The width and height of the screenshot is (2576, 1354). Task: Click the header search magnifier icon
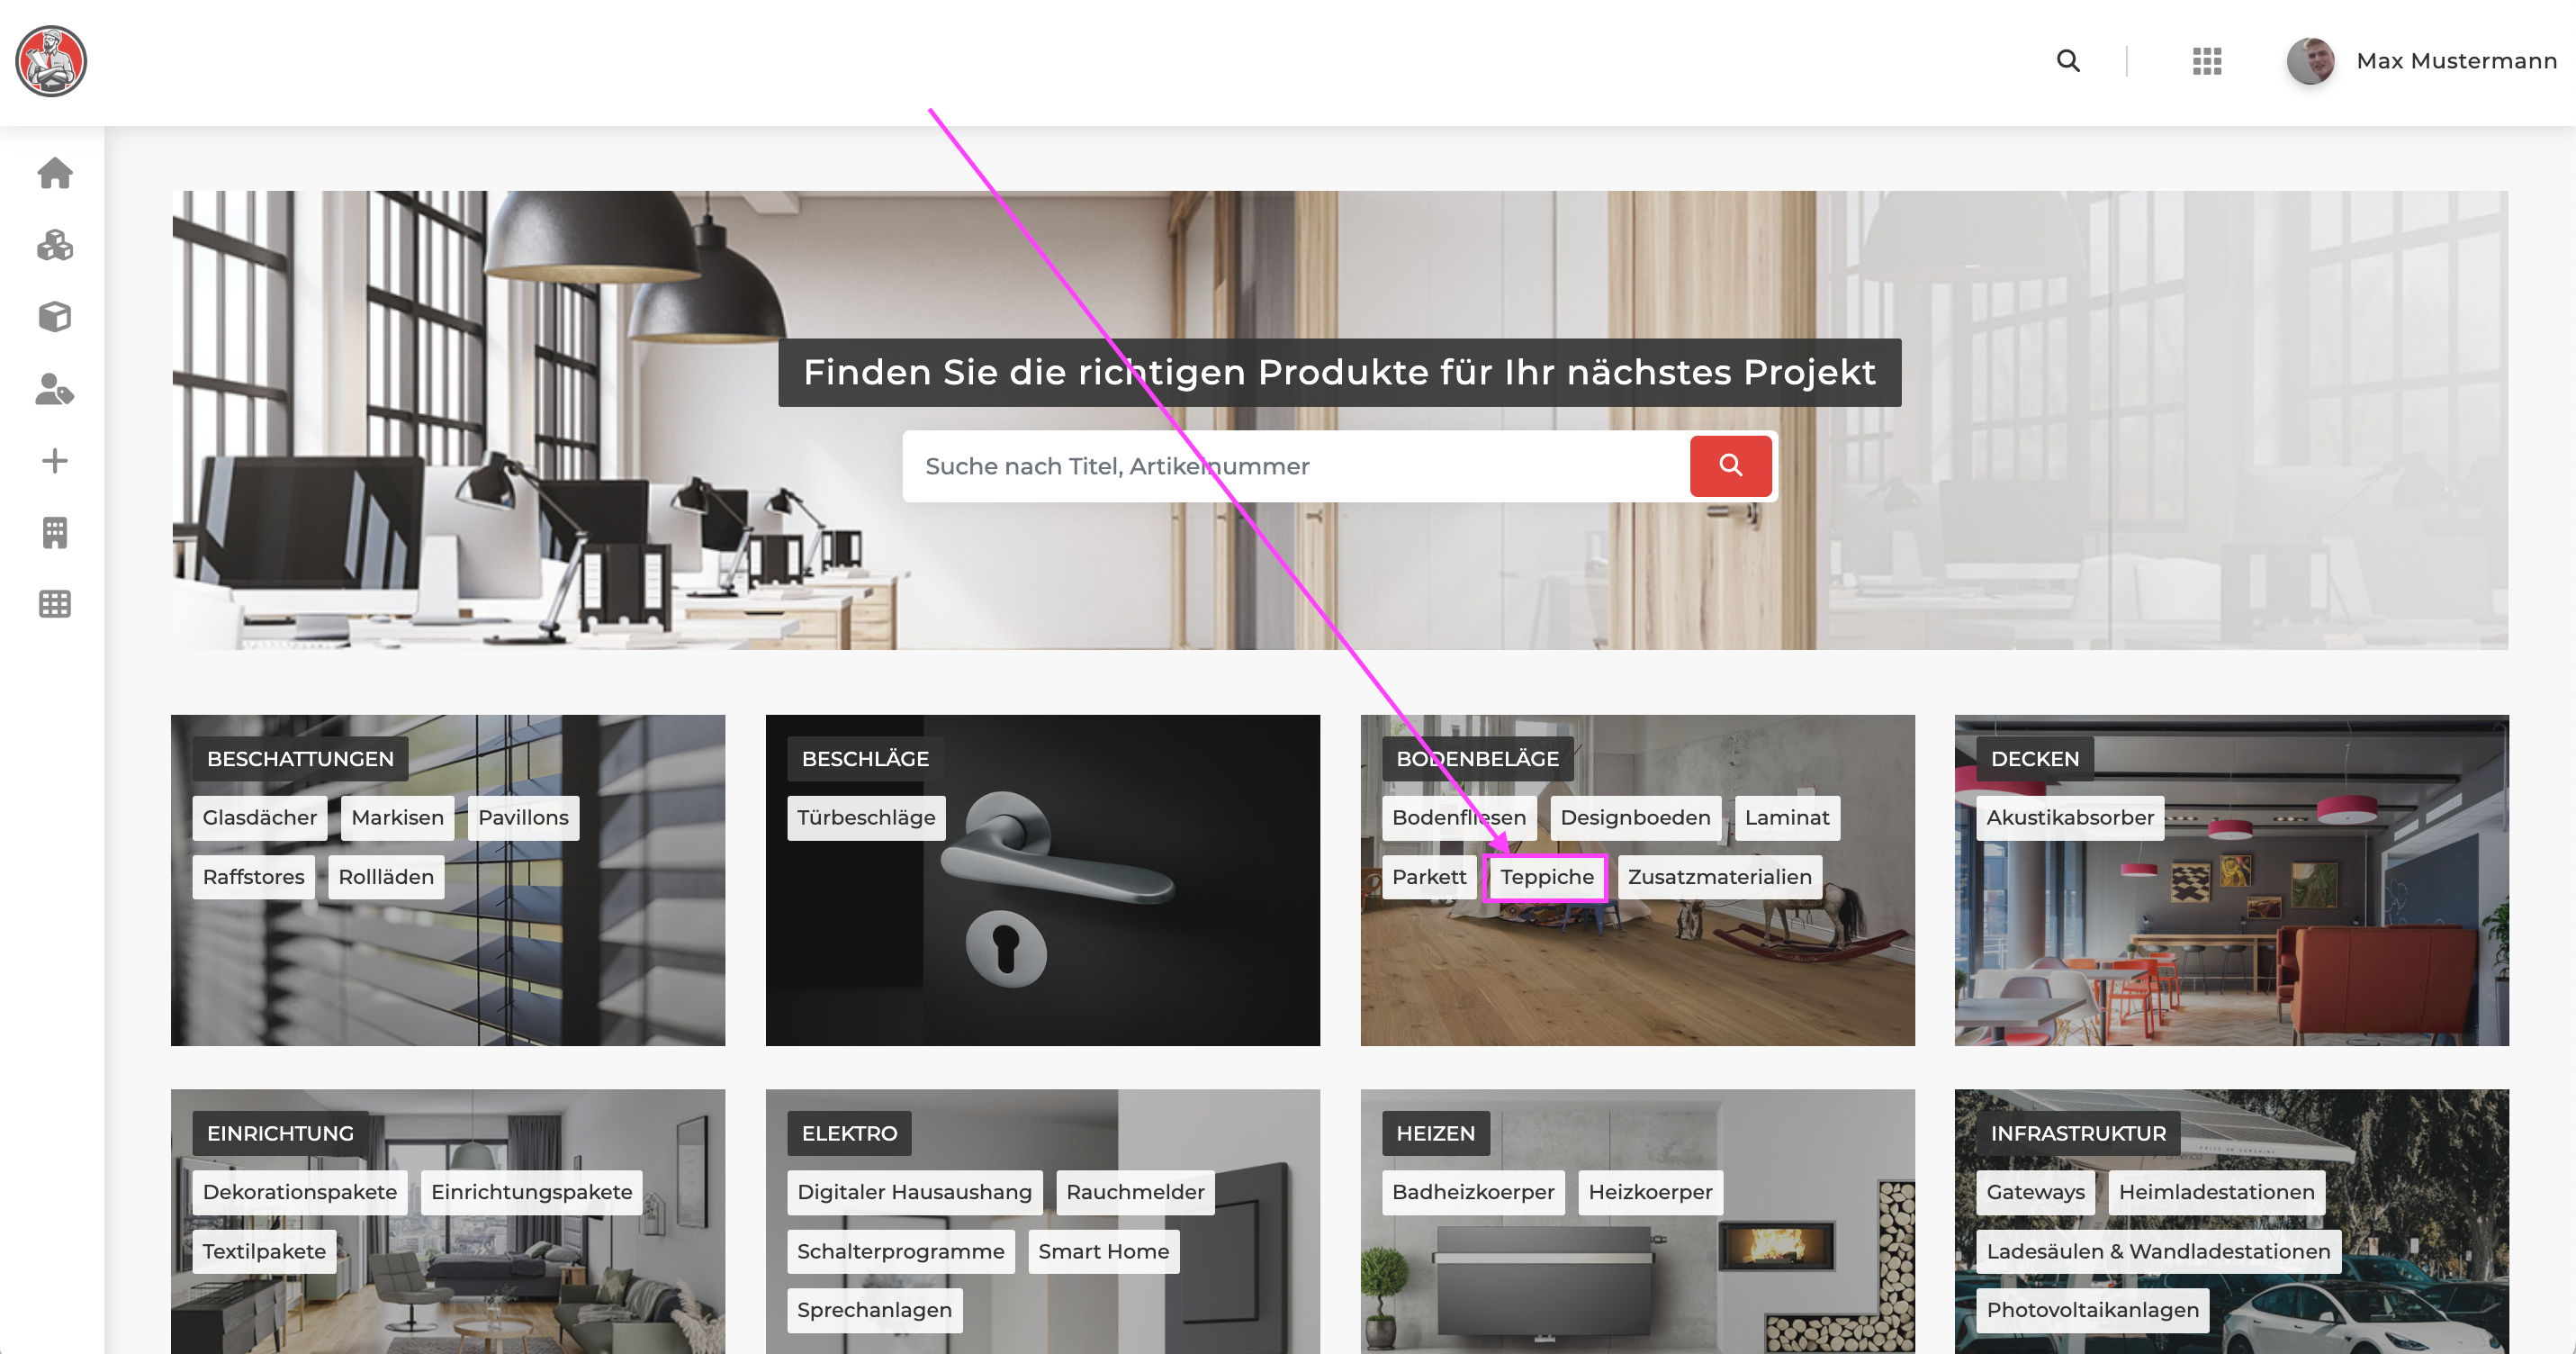(x=2068, y=61)
